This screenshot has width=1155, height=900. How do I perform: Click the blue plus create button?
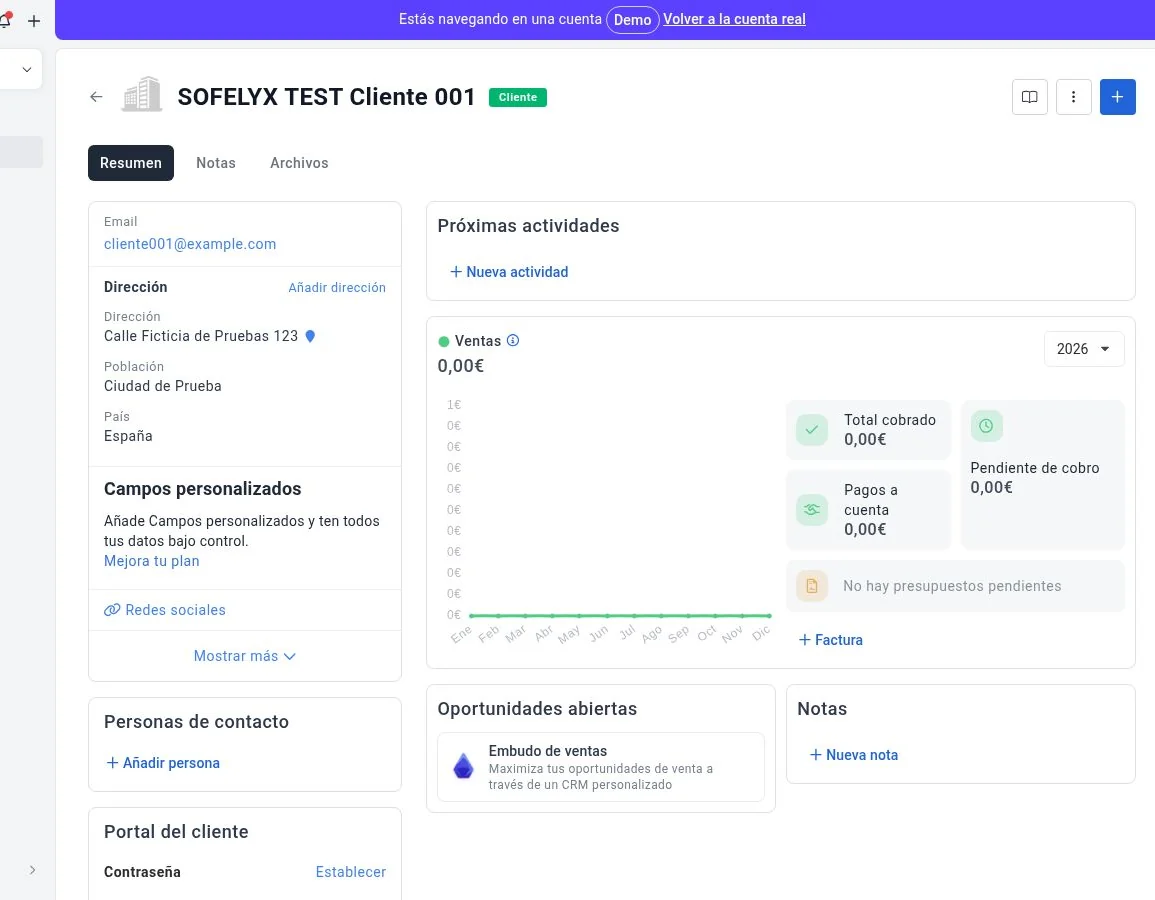pos(1117,97)
